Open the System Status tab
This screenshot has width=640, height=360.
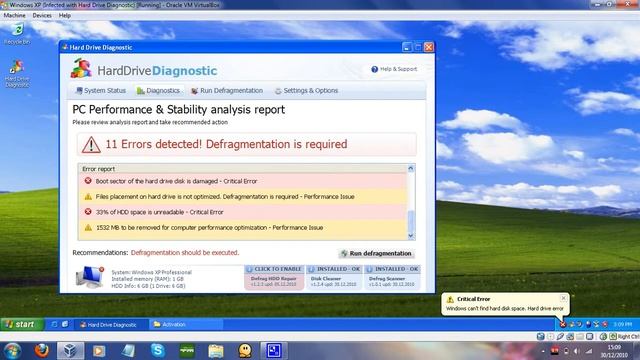point(101,91)
